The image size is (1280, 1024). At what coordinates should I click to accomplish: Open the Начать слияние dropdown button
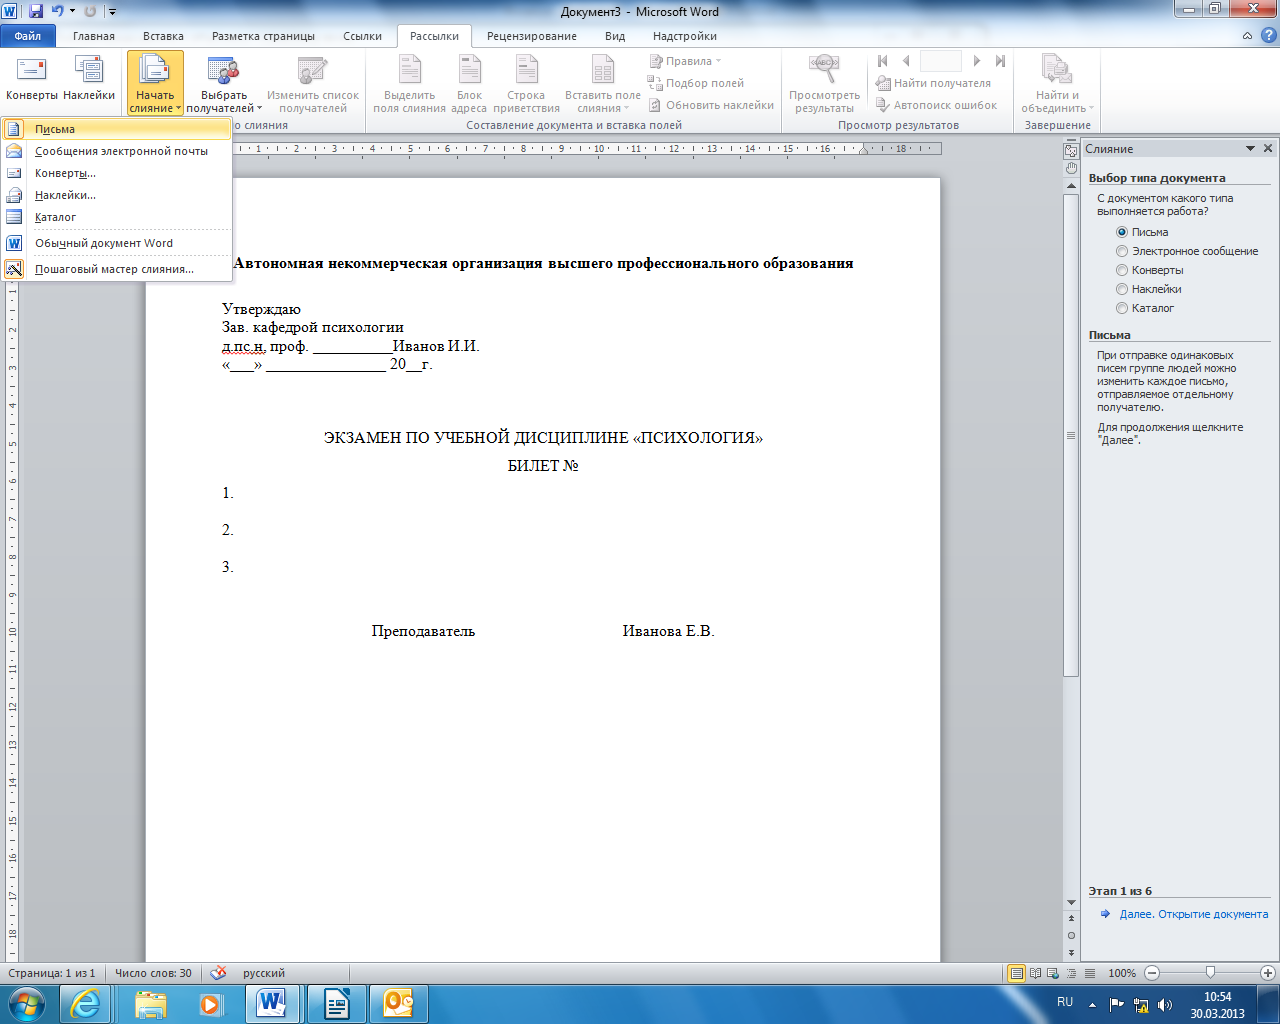(155, 82)
